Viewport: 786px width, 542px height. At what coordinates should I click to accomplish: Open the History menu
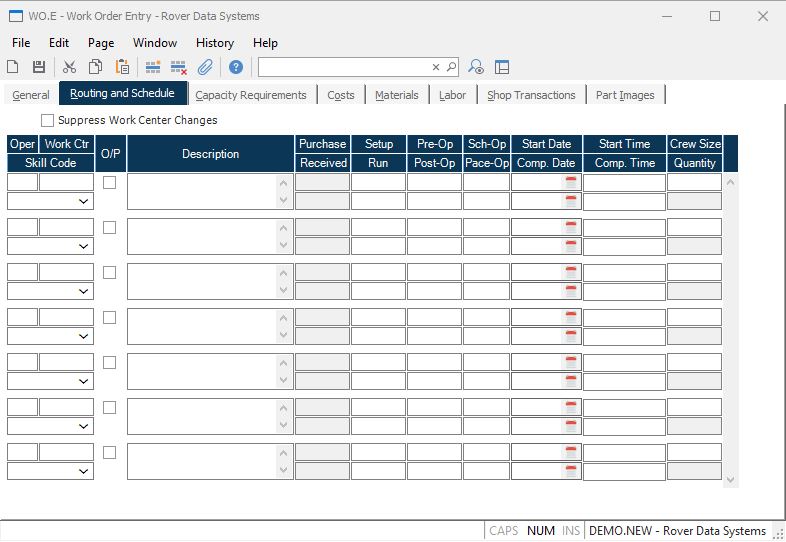(x=214, y=43)
